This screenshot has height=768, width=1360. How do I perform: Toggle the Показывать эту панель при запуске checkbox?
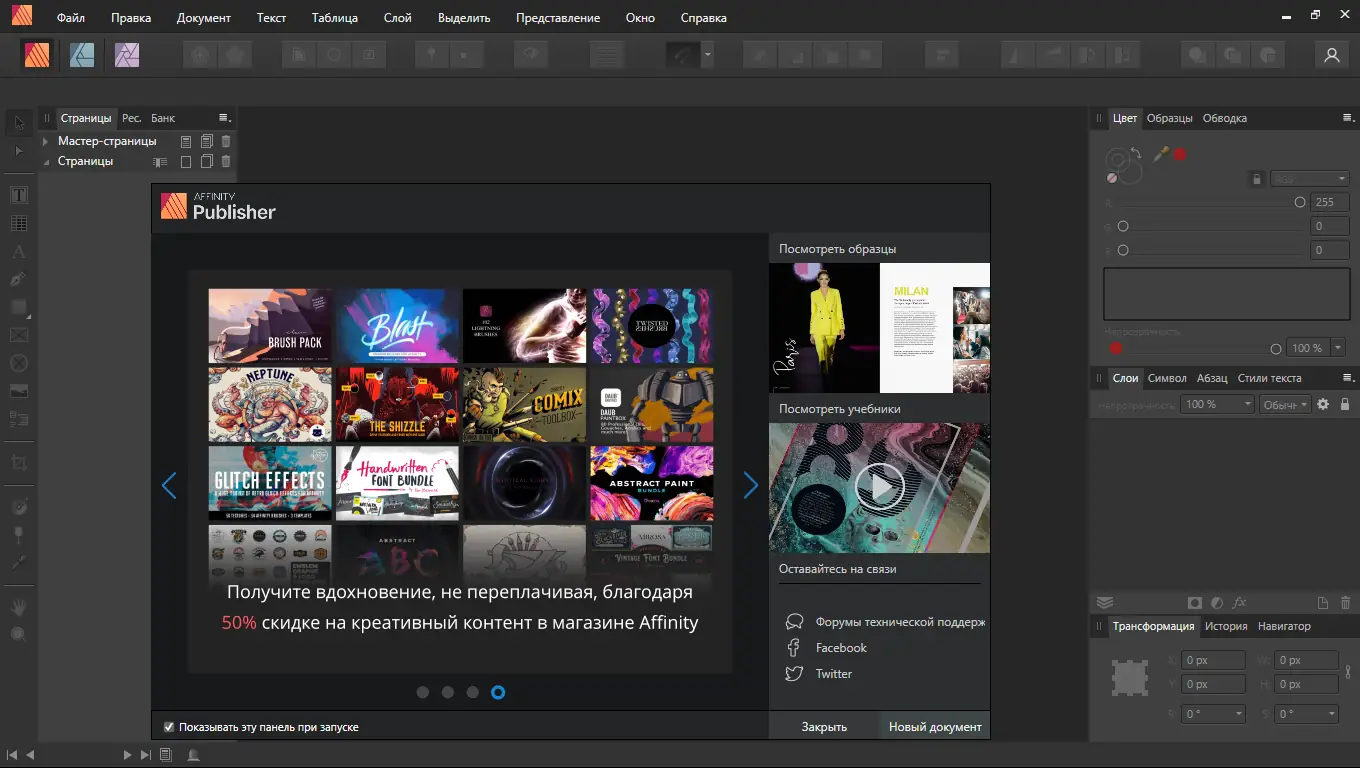coord(169,727)
